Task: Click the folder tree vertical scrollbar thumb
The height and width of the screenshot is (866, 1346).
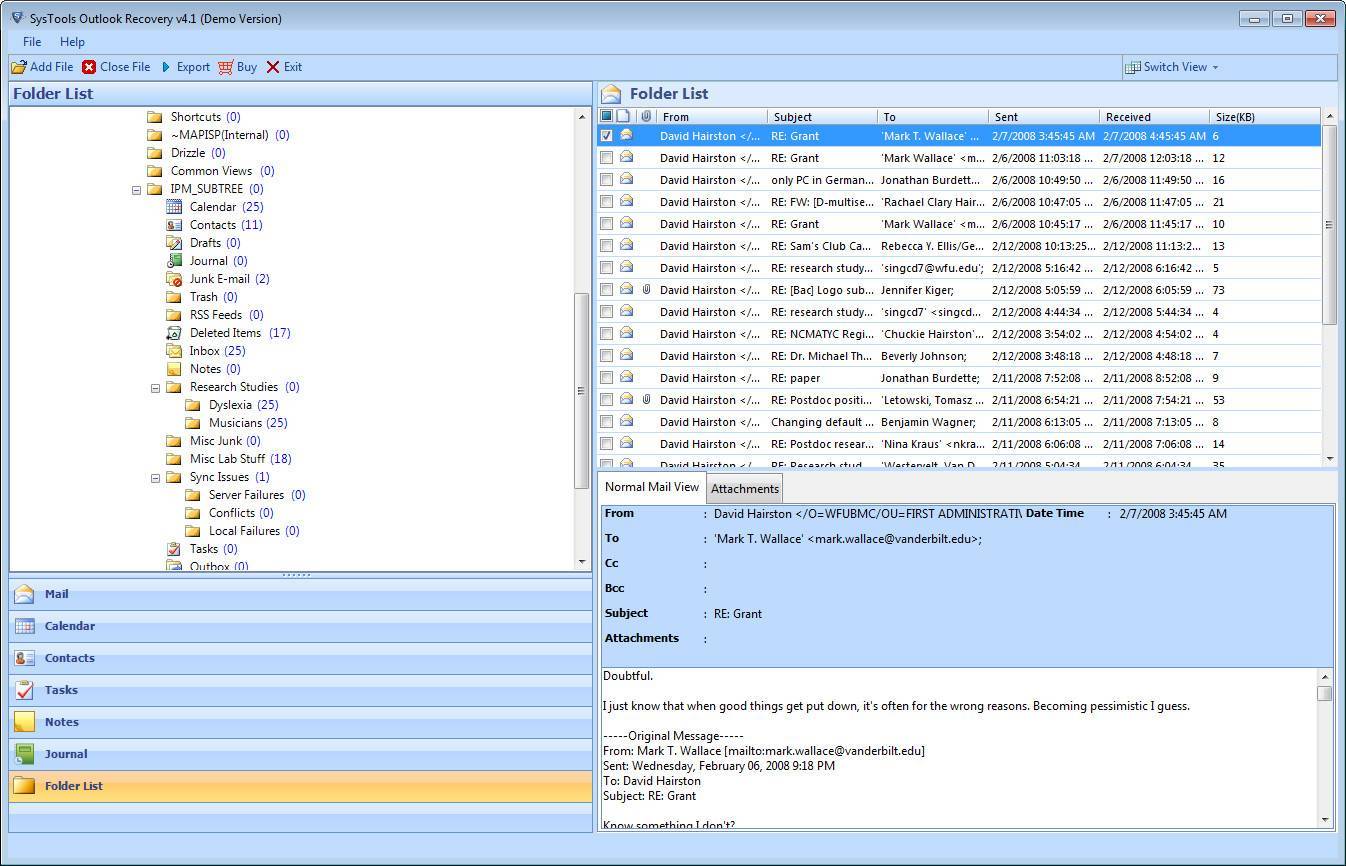Action: coord(581,390)
